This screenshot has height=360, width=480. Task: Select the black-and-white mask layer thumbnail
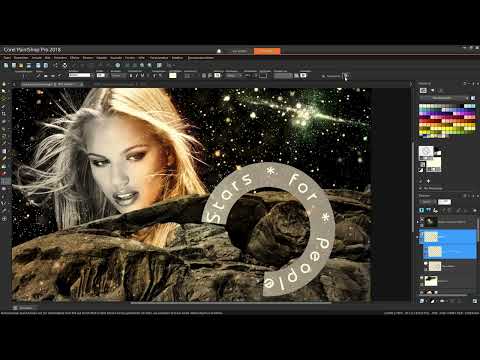432,281
